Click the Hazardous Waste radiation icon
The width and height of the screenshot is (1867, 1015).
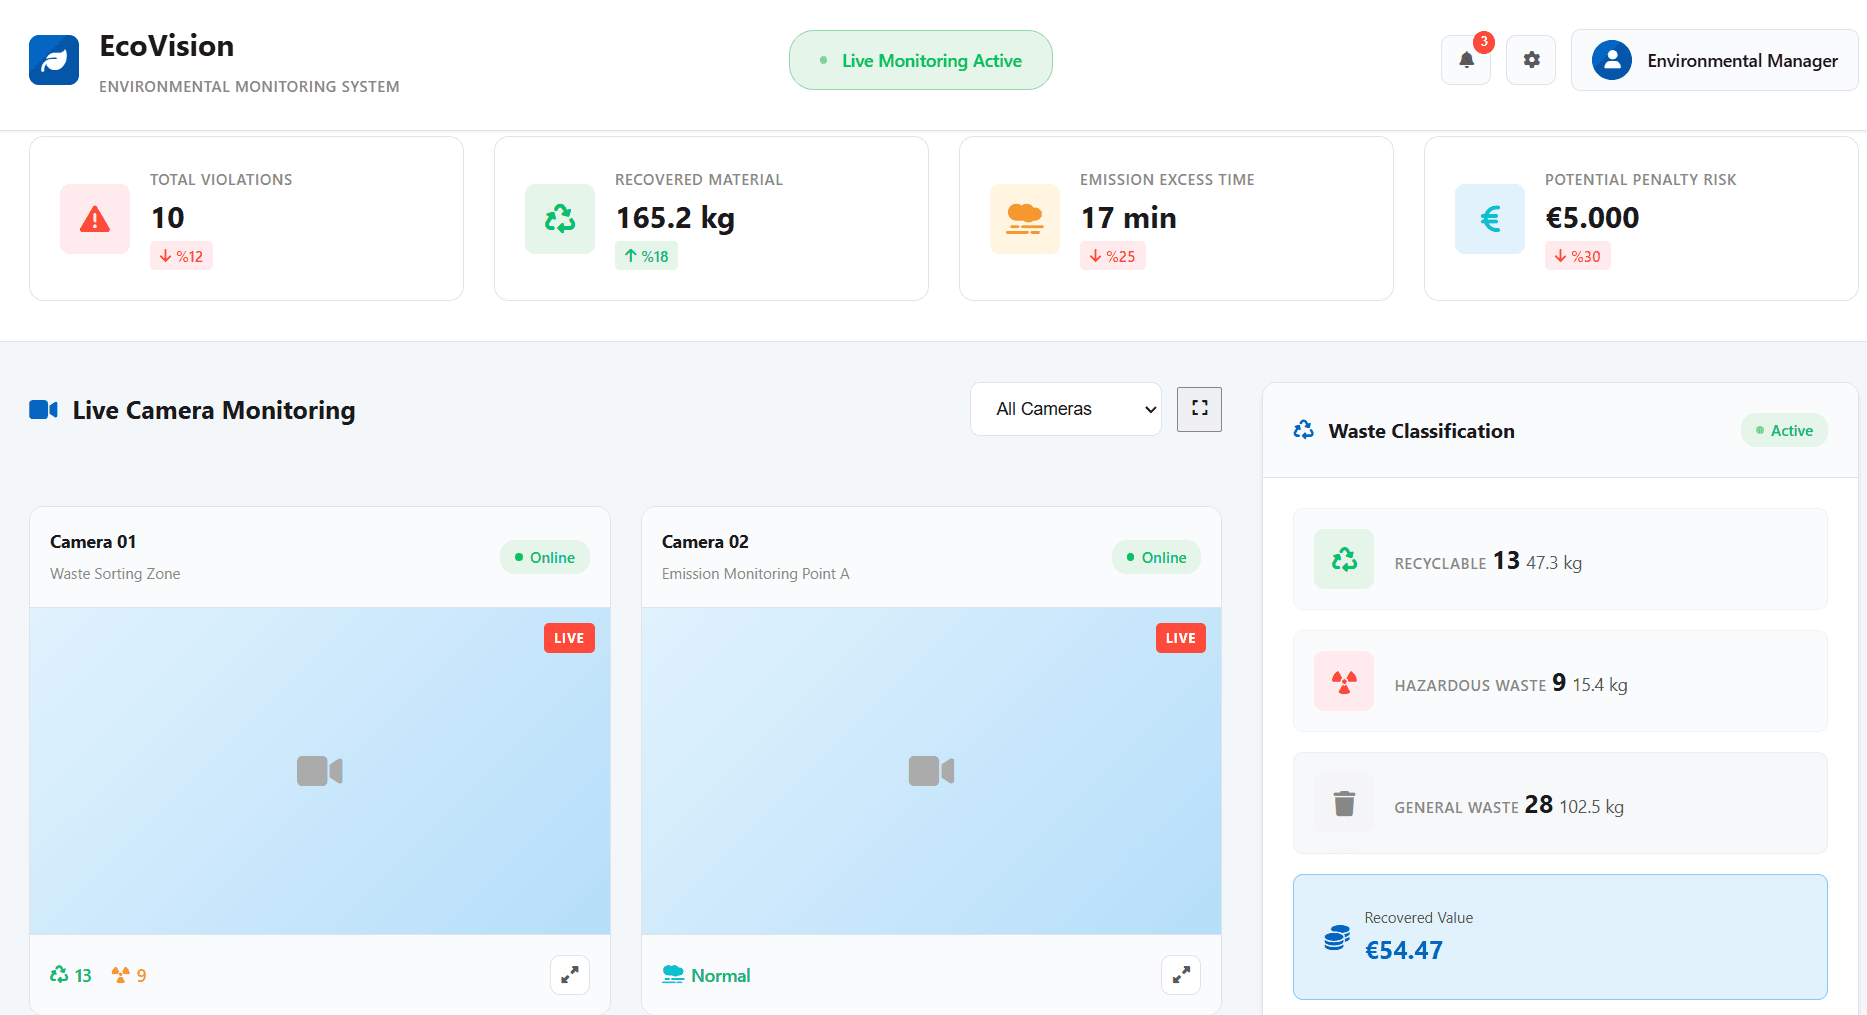pos(1344,682)
